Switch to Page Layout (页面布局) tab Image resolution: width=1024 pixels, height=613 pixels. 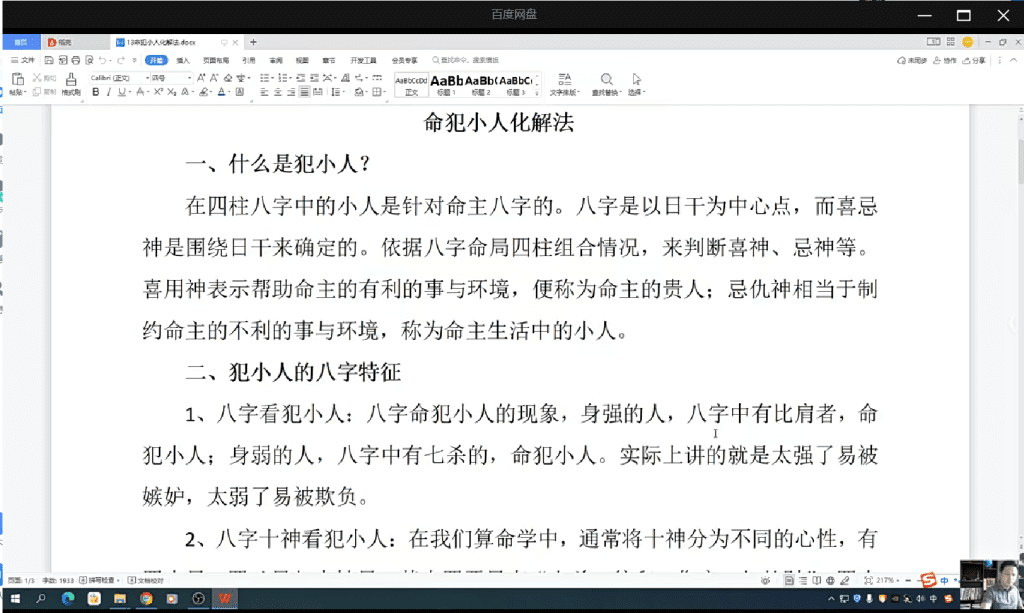tap(215, 60)
